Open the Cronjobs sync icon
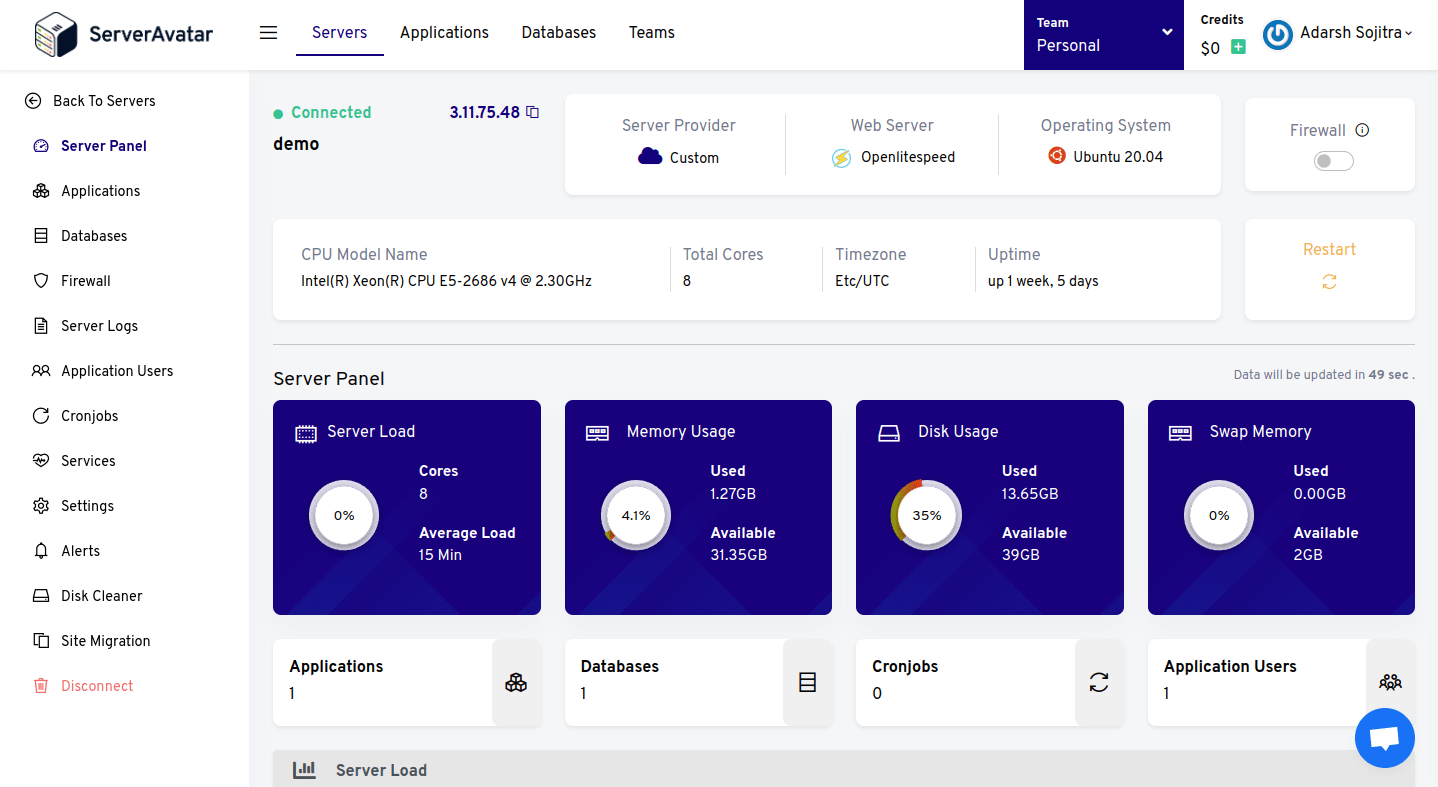 coord(40,415)
